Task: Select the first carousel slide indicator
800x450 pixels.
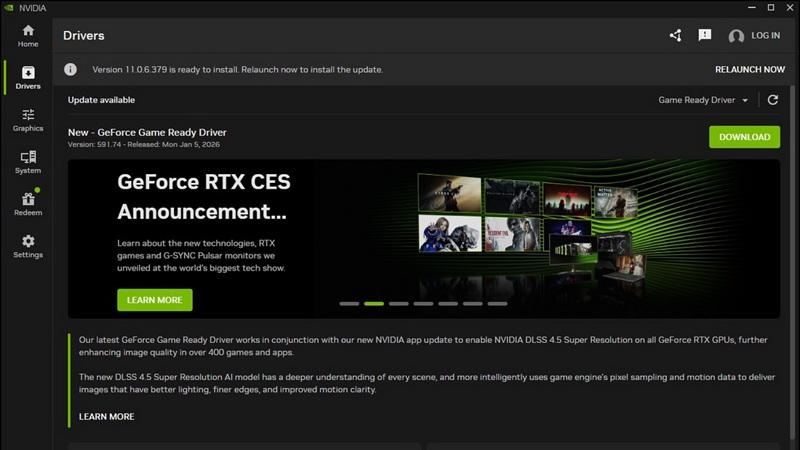Action: [349, 304]
